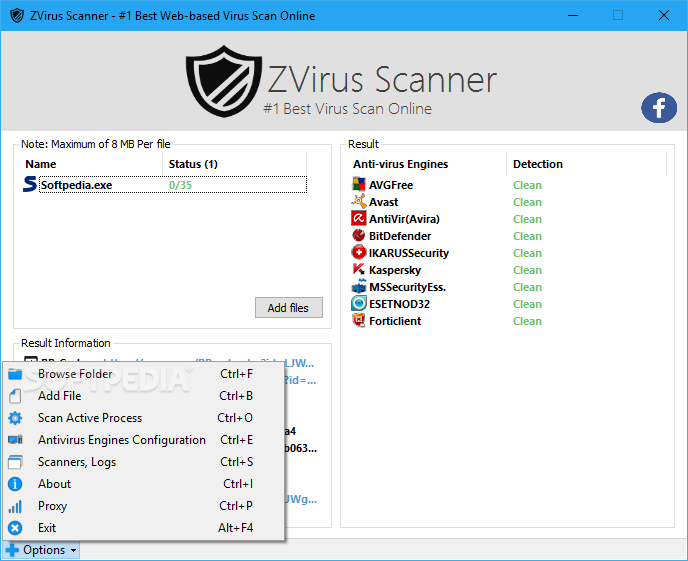The height and width of the screenshot is (561, 688).
Task: Click the Scanners, Logs window icon
Action: [15, 462]
